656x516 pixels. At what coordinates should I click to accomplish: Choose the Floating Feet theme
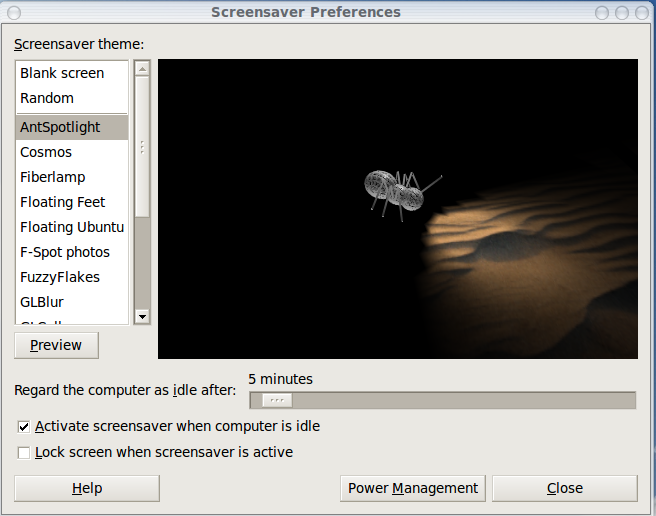tap(72, 202)
